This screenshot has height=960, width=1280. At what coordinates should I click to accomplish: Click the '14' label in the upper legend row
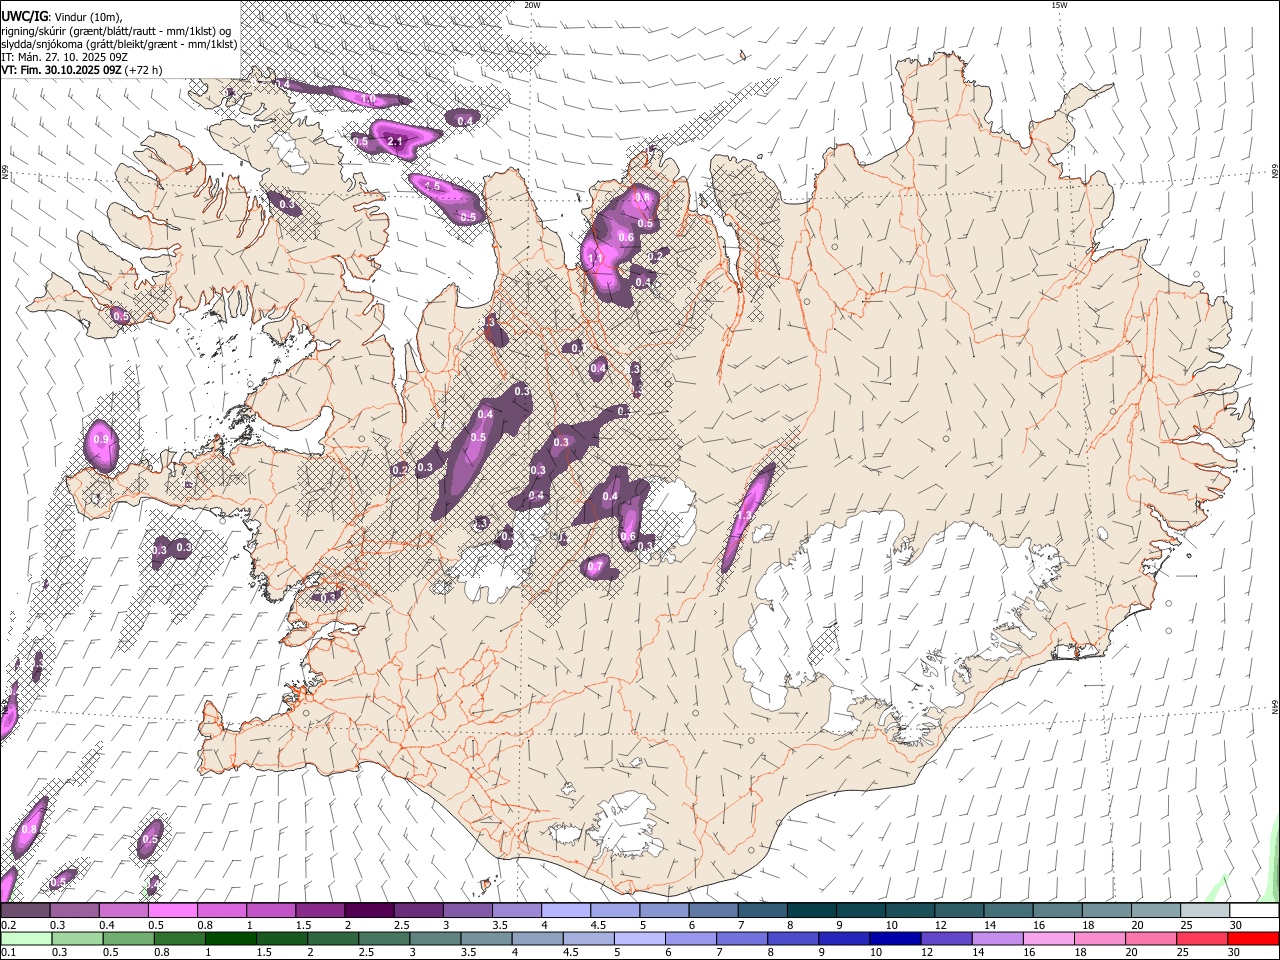[x=989, y=925]
